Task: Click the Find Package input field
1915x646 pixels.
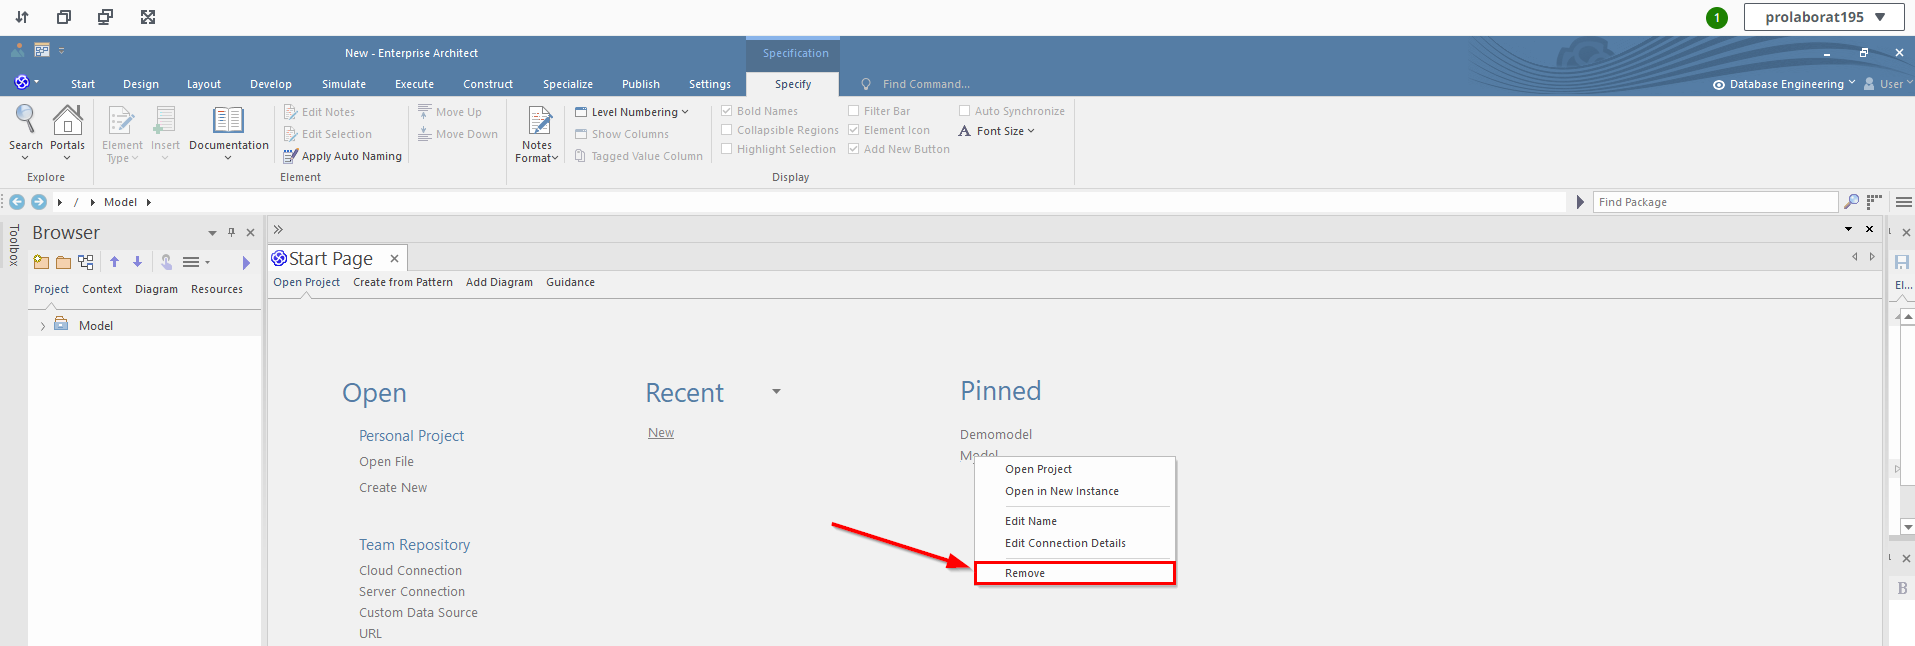Action: point(1715,202)
